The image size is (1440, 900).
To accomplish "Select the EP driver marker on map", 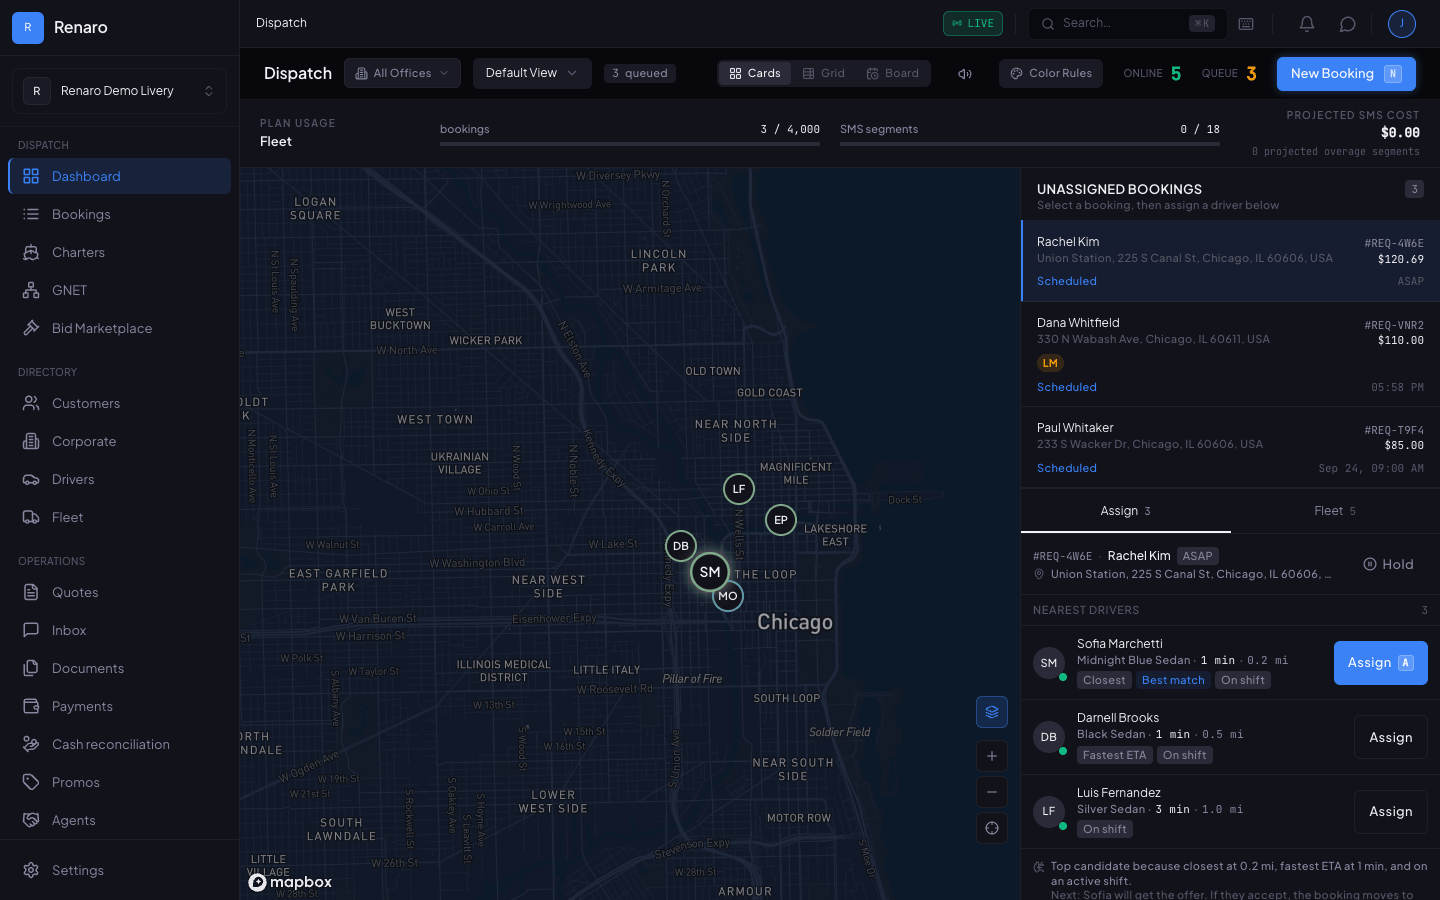I will pyautogui.click(x=781, y=520).
